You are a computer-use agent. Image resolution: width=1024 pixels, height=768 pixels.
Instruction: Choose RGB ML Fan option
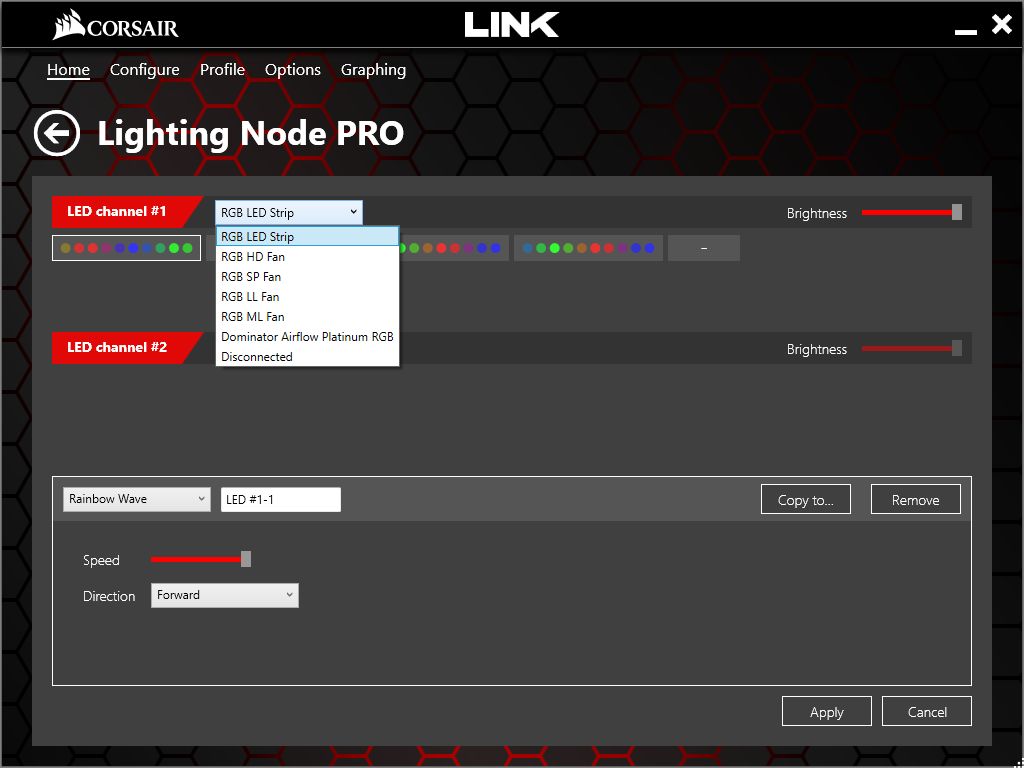click(307, 317)
